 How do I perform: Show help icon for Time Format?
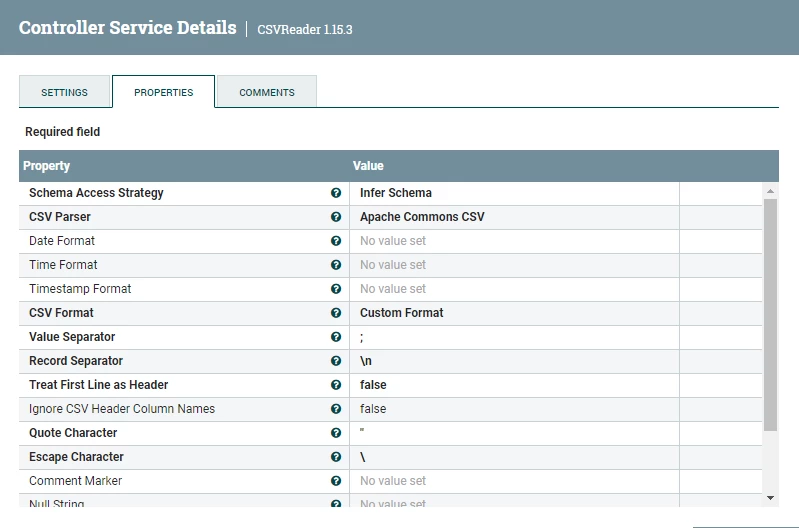[336, 265]
